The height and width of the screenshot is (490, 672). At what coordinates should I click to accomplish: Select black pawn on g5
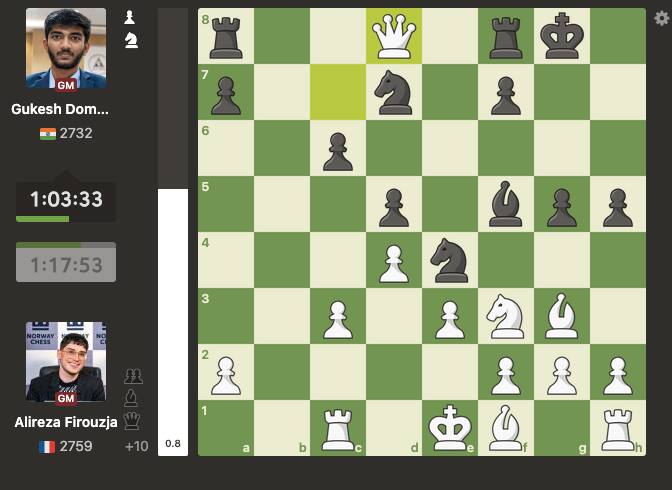[x=562, y=207]
